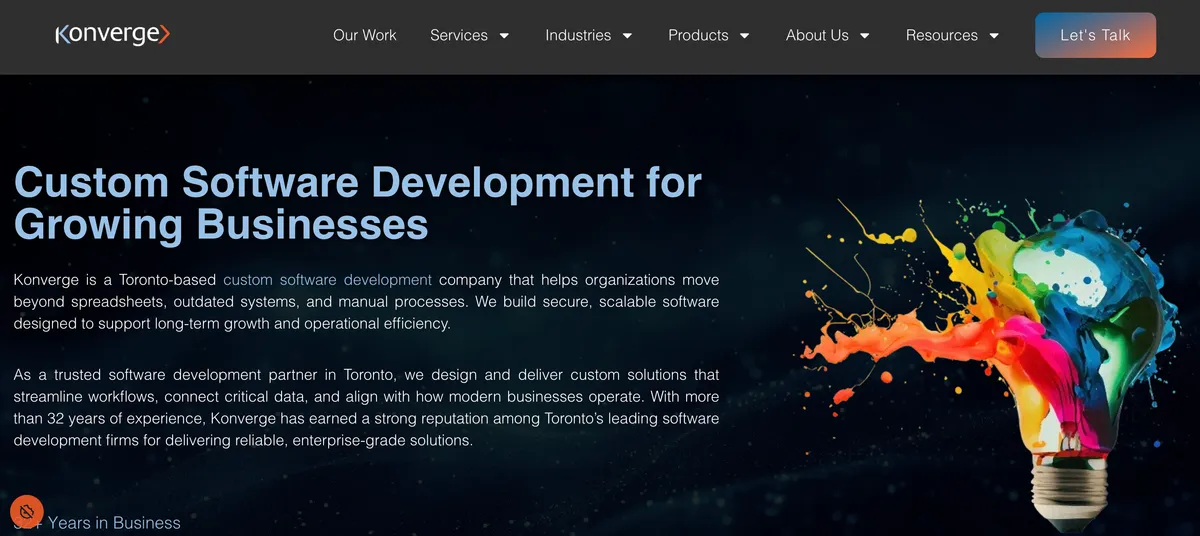Follow the custom software development link
The width and height of the screenshot is (1200, 536).
pyautogui.click(x=327, y=280)
